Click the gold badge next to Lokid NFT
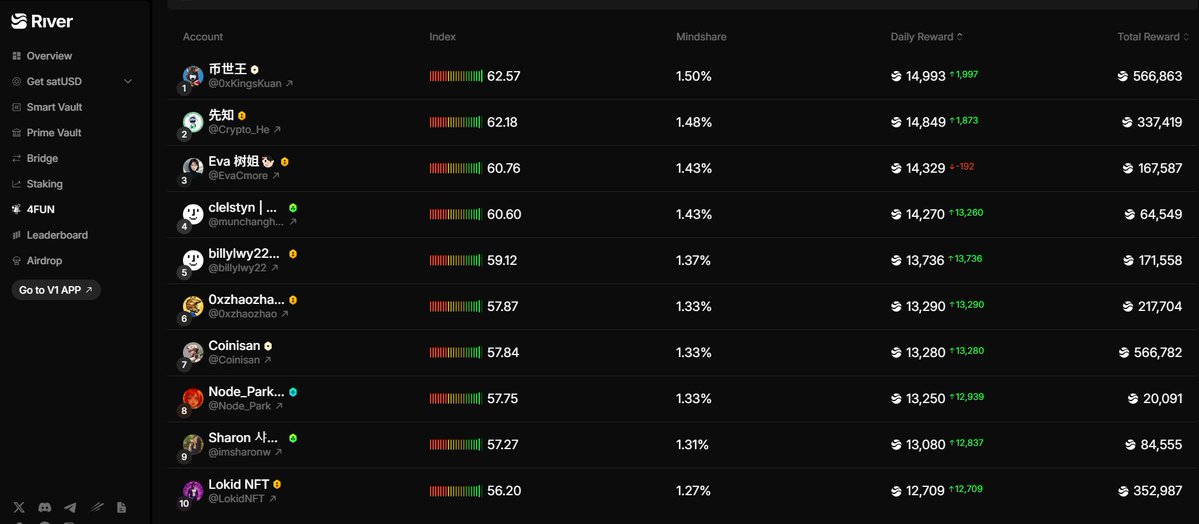The image size is (1199, 524). point(277,484)
